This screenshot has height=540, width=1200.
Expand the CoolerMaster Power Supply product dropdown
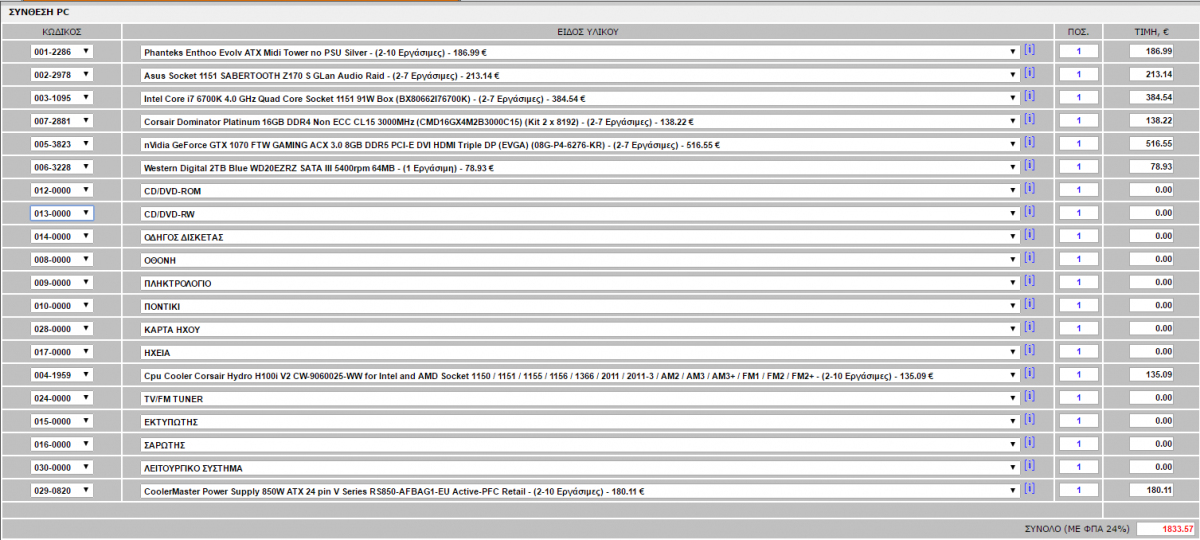pyautogui.click(x=580, y=490)
